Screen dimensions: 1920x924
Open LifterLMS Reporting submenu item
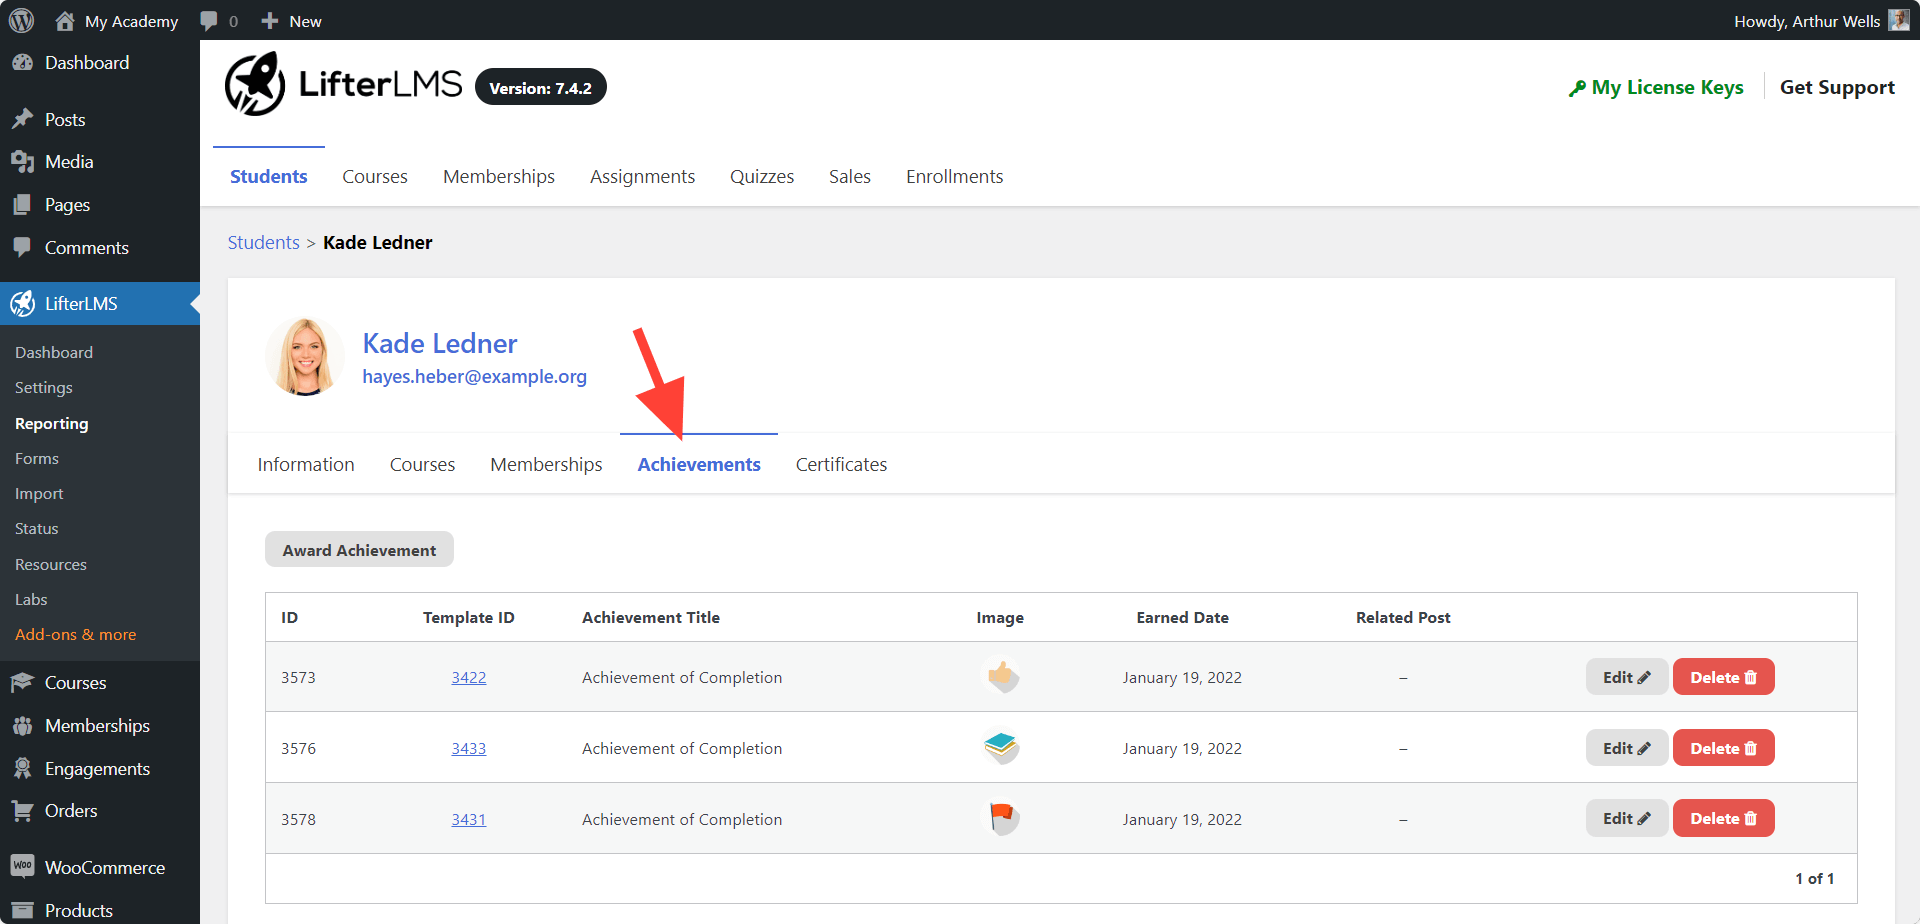tap(52, 423)
